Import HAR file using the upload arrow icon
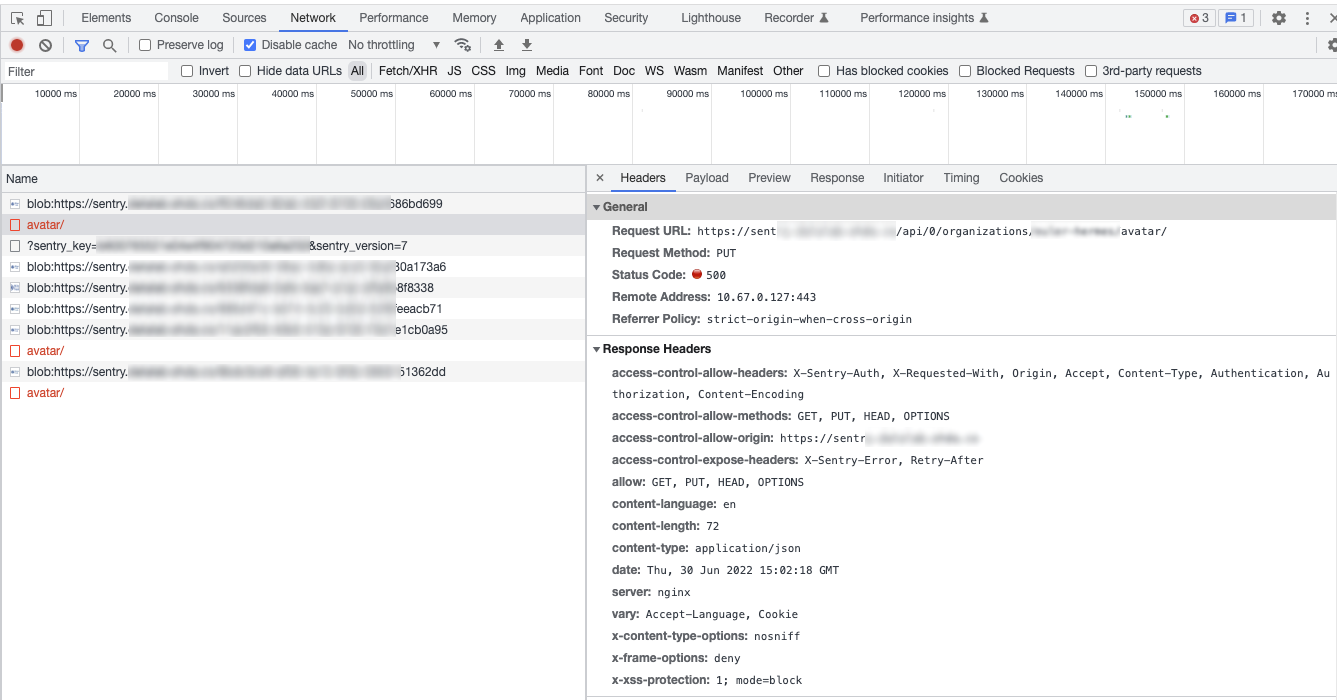Screen dimensions: 1337x700 tap(497, 44)
